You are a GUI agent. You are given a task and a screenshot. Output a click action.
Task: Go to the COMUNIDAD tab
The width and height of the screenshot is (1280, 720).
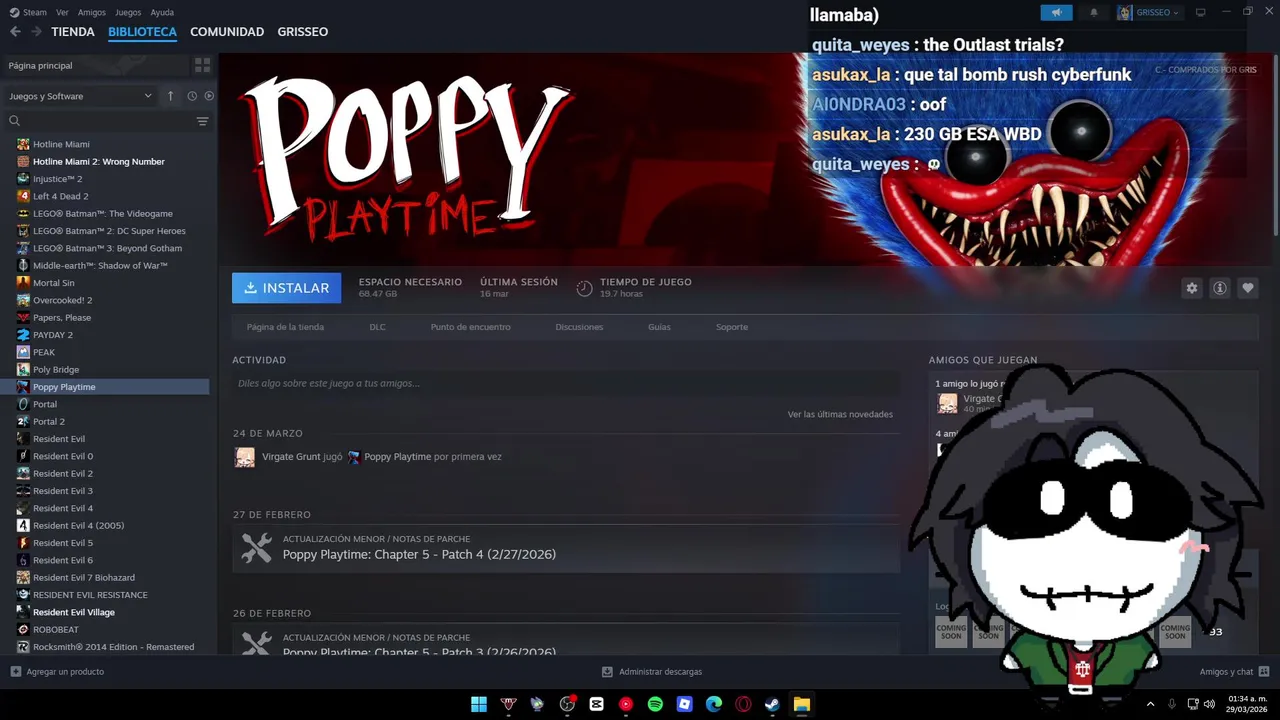click(x=227, y=32)
